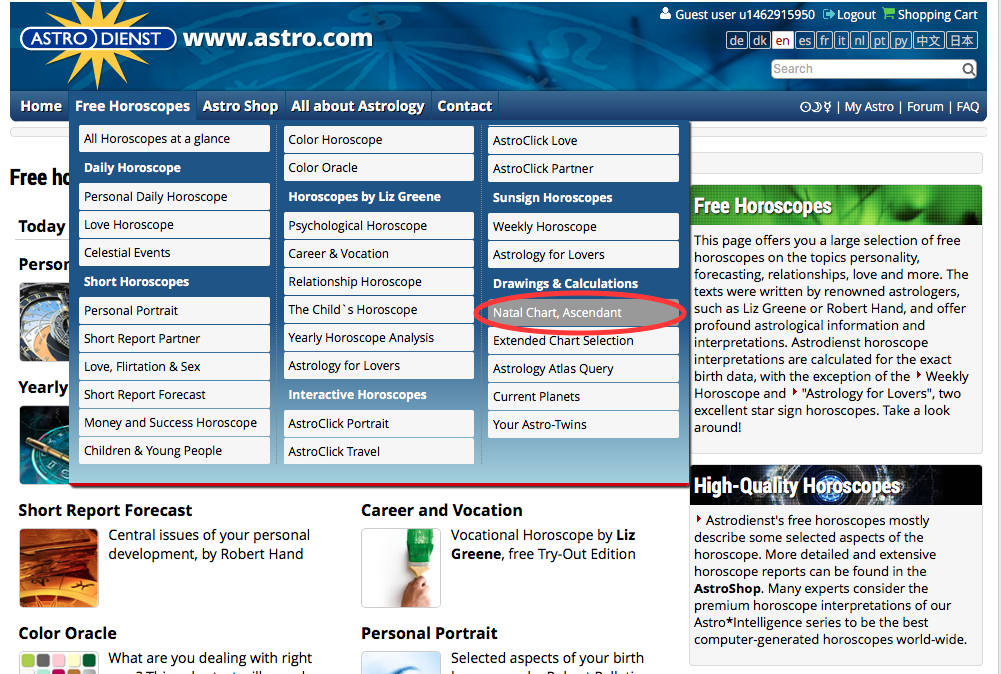
Task: Select the English (en) language button
Action: pos(783,41)
